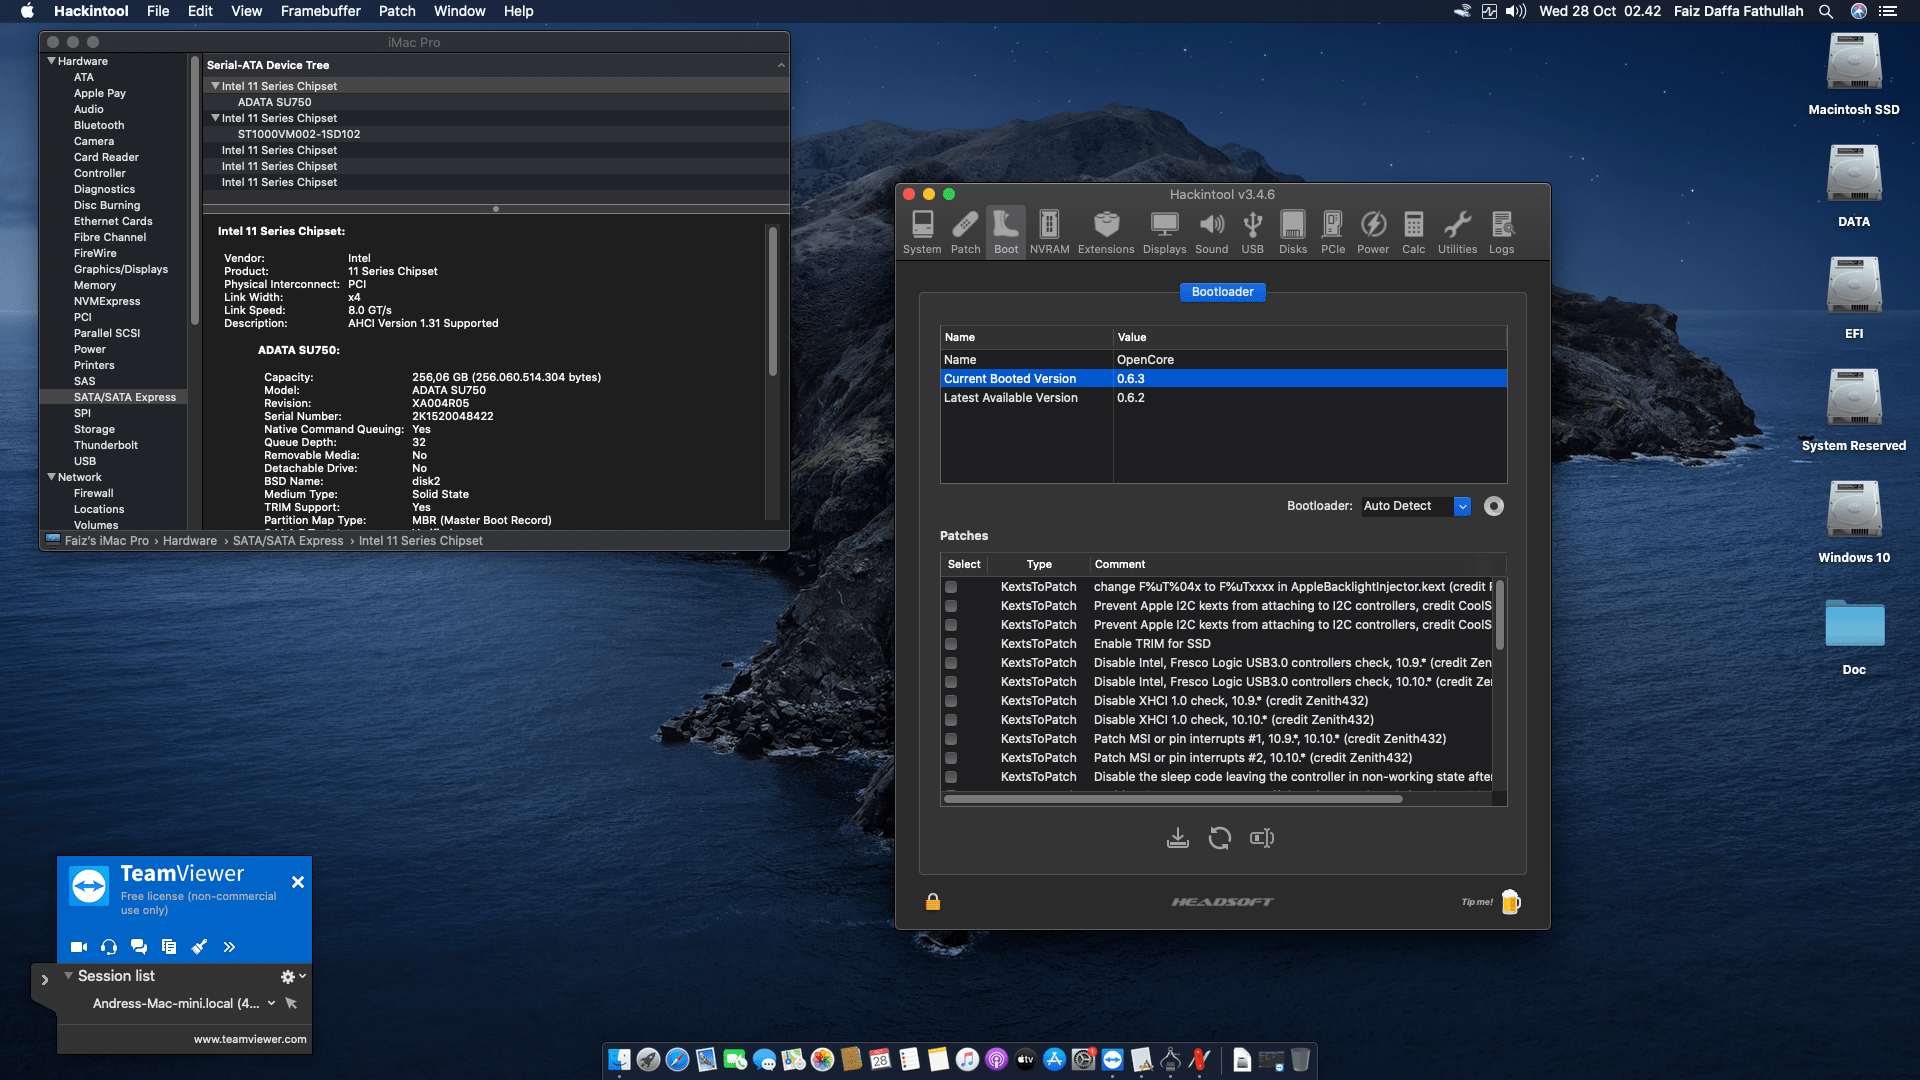Open the Utilities section
The height and width of the screenshot is (1080, 1920).
pyautogui.click(x=1457, y=231)
